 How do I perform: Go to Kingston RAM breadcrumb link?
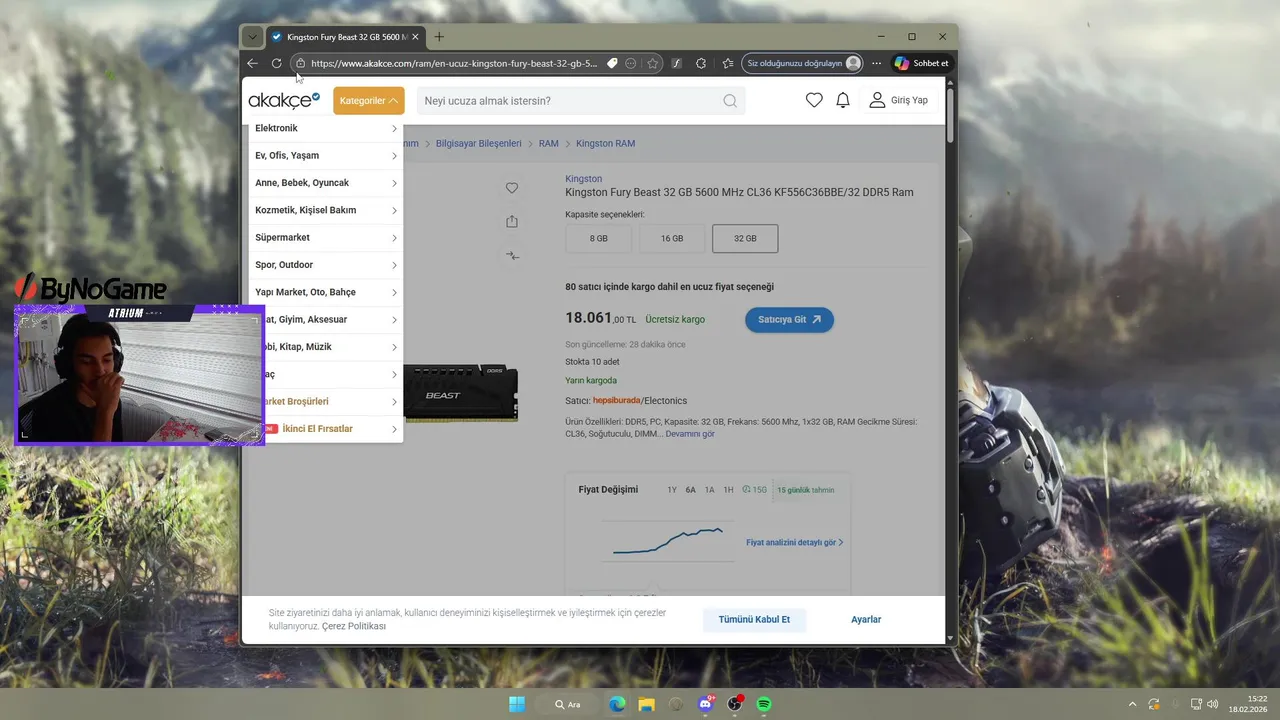tap(605, 143)
